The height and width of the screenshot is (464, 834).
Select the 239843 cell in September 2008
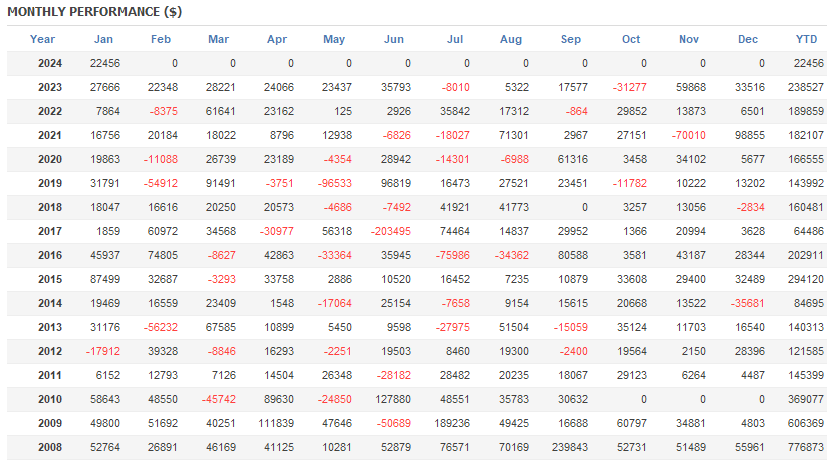click(x=567, y=447)
